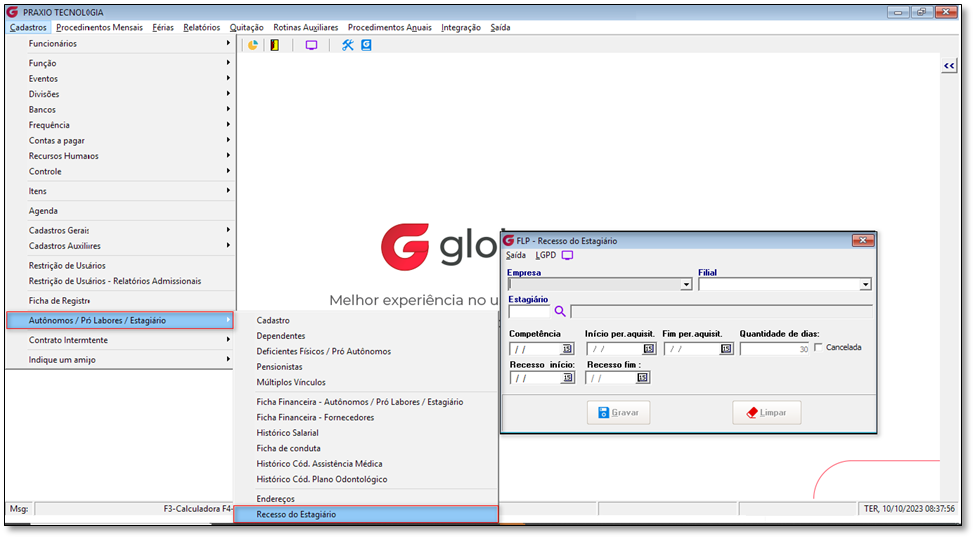Image resolution: width=975 pixels, height=539 pixels.
Task: Choose Múltiplos Vínculos in the submenu
Action: 366,383
